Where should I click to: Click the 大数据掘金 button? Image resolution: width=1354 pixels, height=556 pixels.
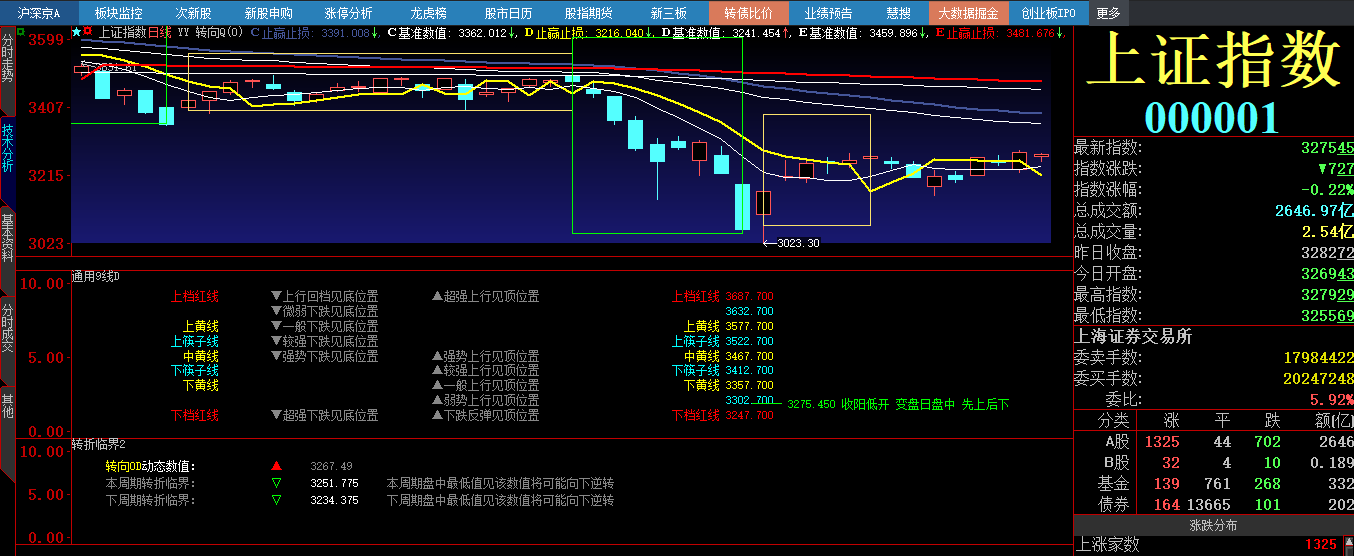pos(967,13)
